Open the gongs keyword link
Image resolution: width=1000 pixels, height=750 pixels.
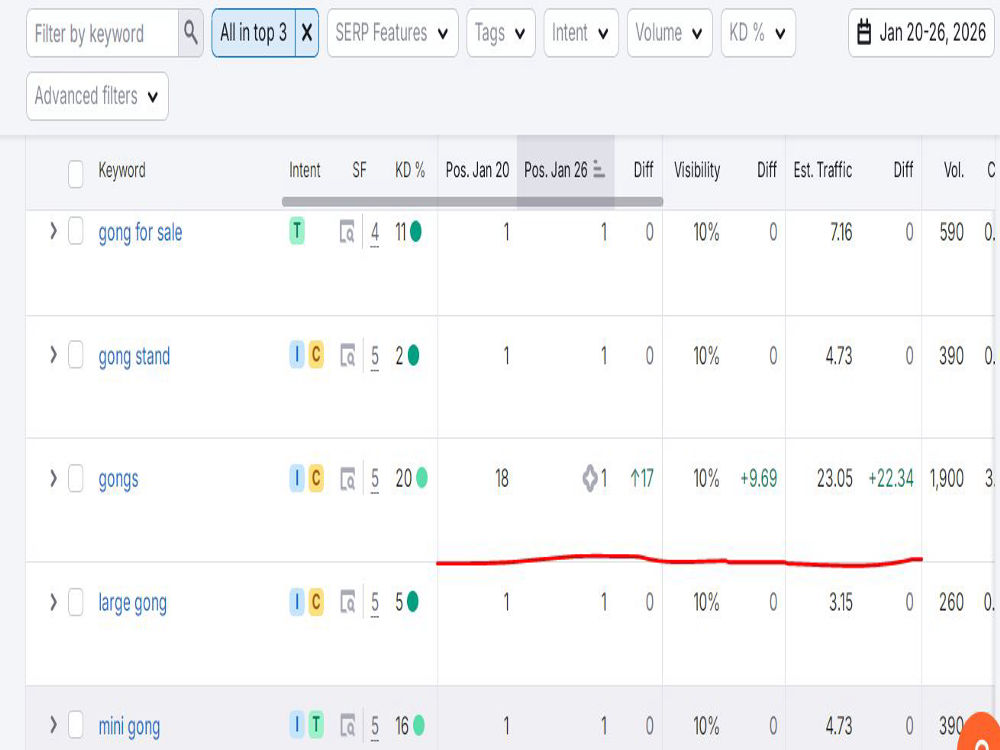click(x=118, y=480)
